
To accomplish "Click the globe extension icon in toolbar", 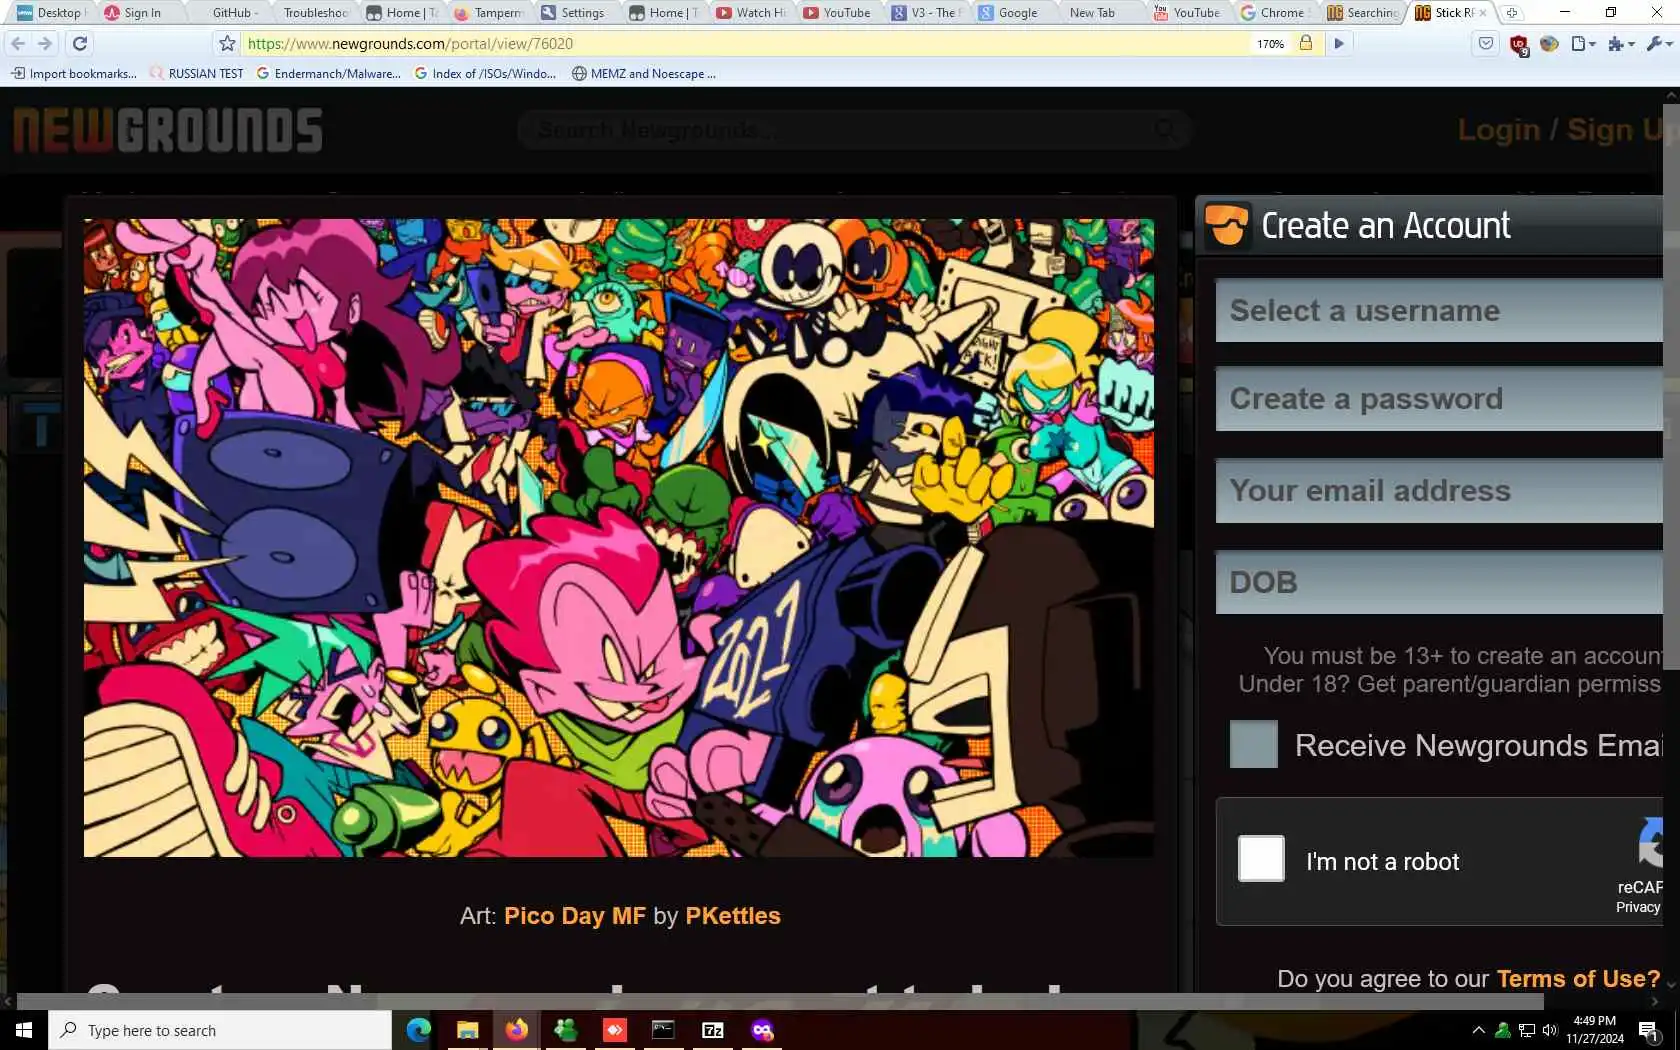I will (x=1549, y=43).
